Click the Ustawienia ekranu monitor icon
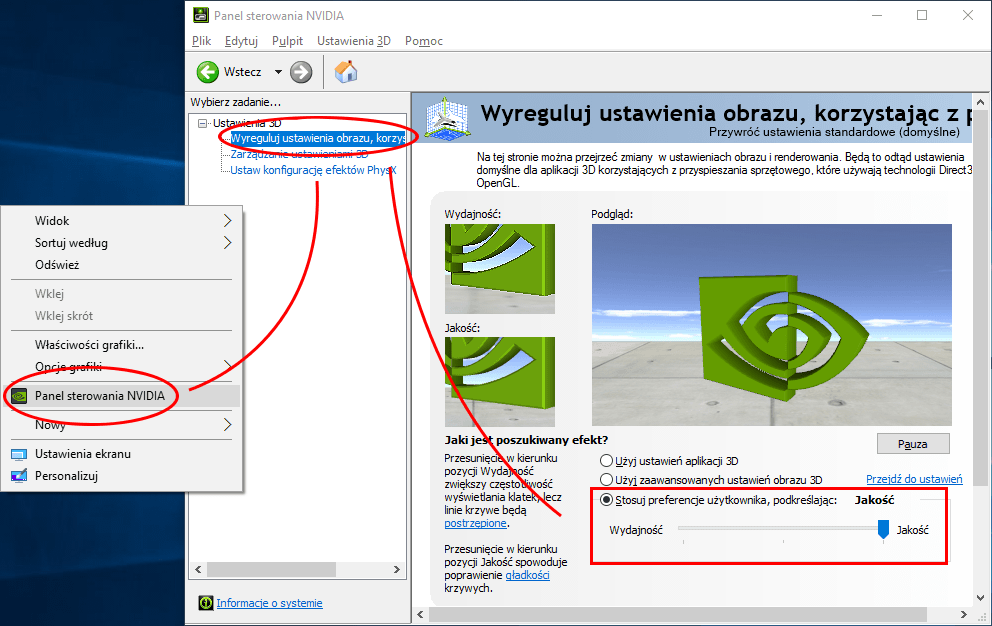 click(x=19, y=454)
